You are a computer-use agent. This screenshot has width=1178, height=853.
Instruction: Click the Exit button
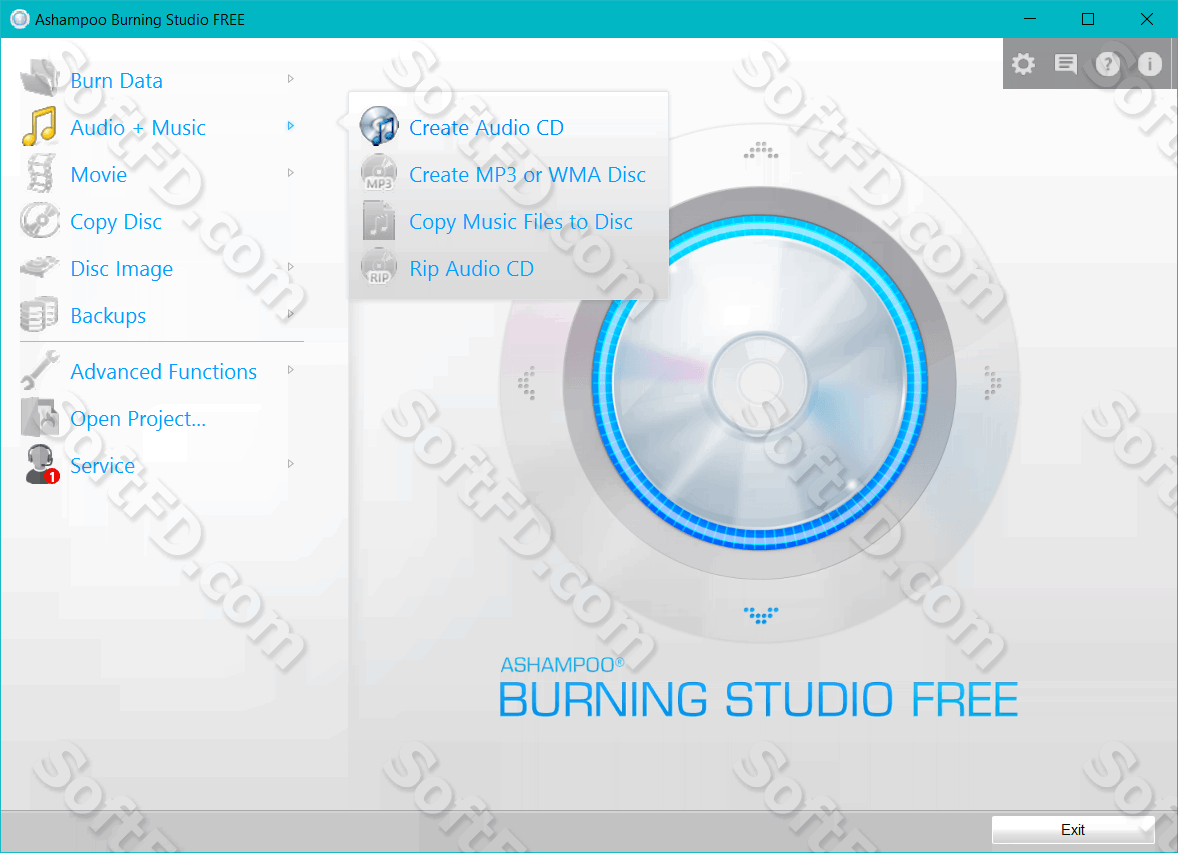1073,830
